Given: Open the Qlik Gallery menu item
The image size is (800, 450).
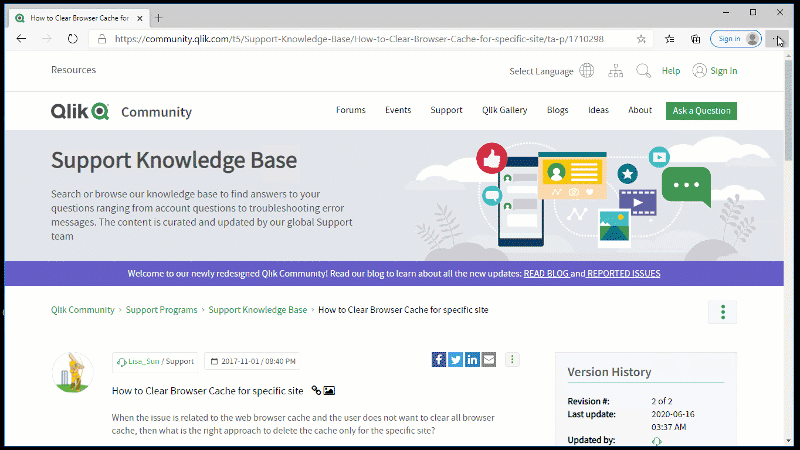Looking at the screenshot, I should 505,110.
